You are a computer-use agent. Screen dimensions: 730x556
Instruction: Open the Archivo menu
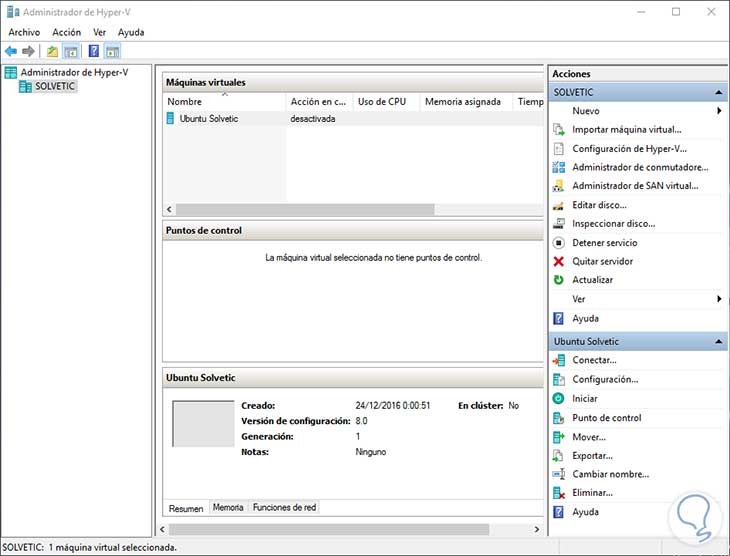pos(24,32)
